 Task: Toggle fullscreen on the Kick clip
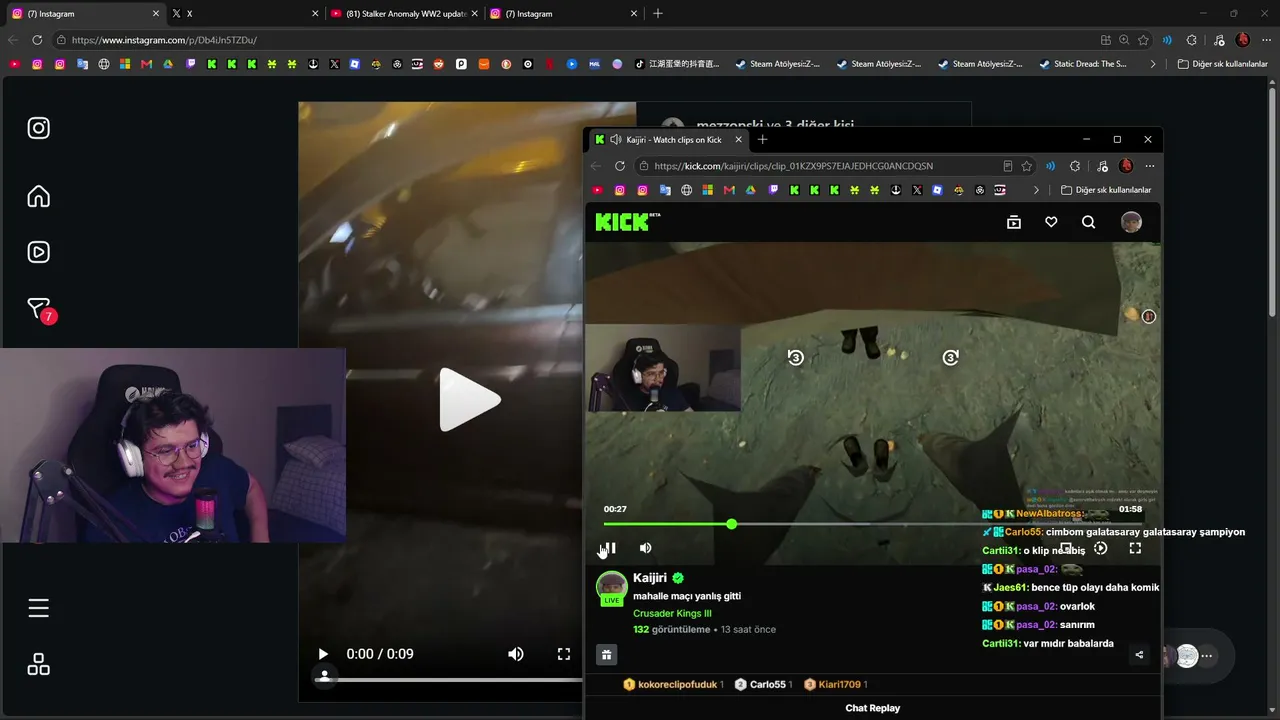(1135, 548)
